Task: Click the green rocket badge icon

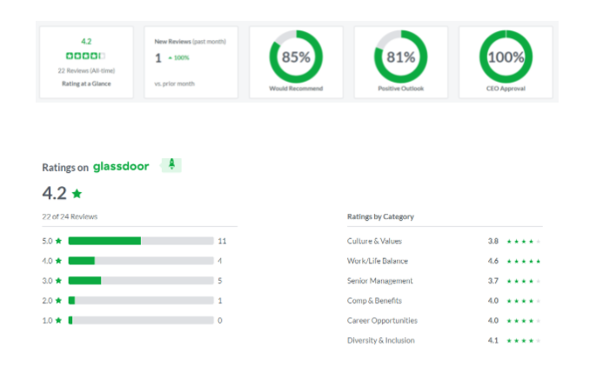Action: tap(171, 165)
